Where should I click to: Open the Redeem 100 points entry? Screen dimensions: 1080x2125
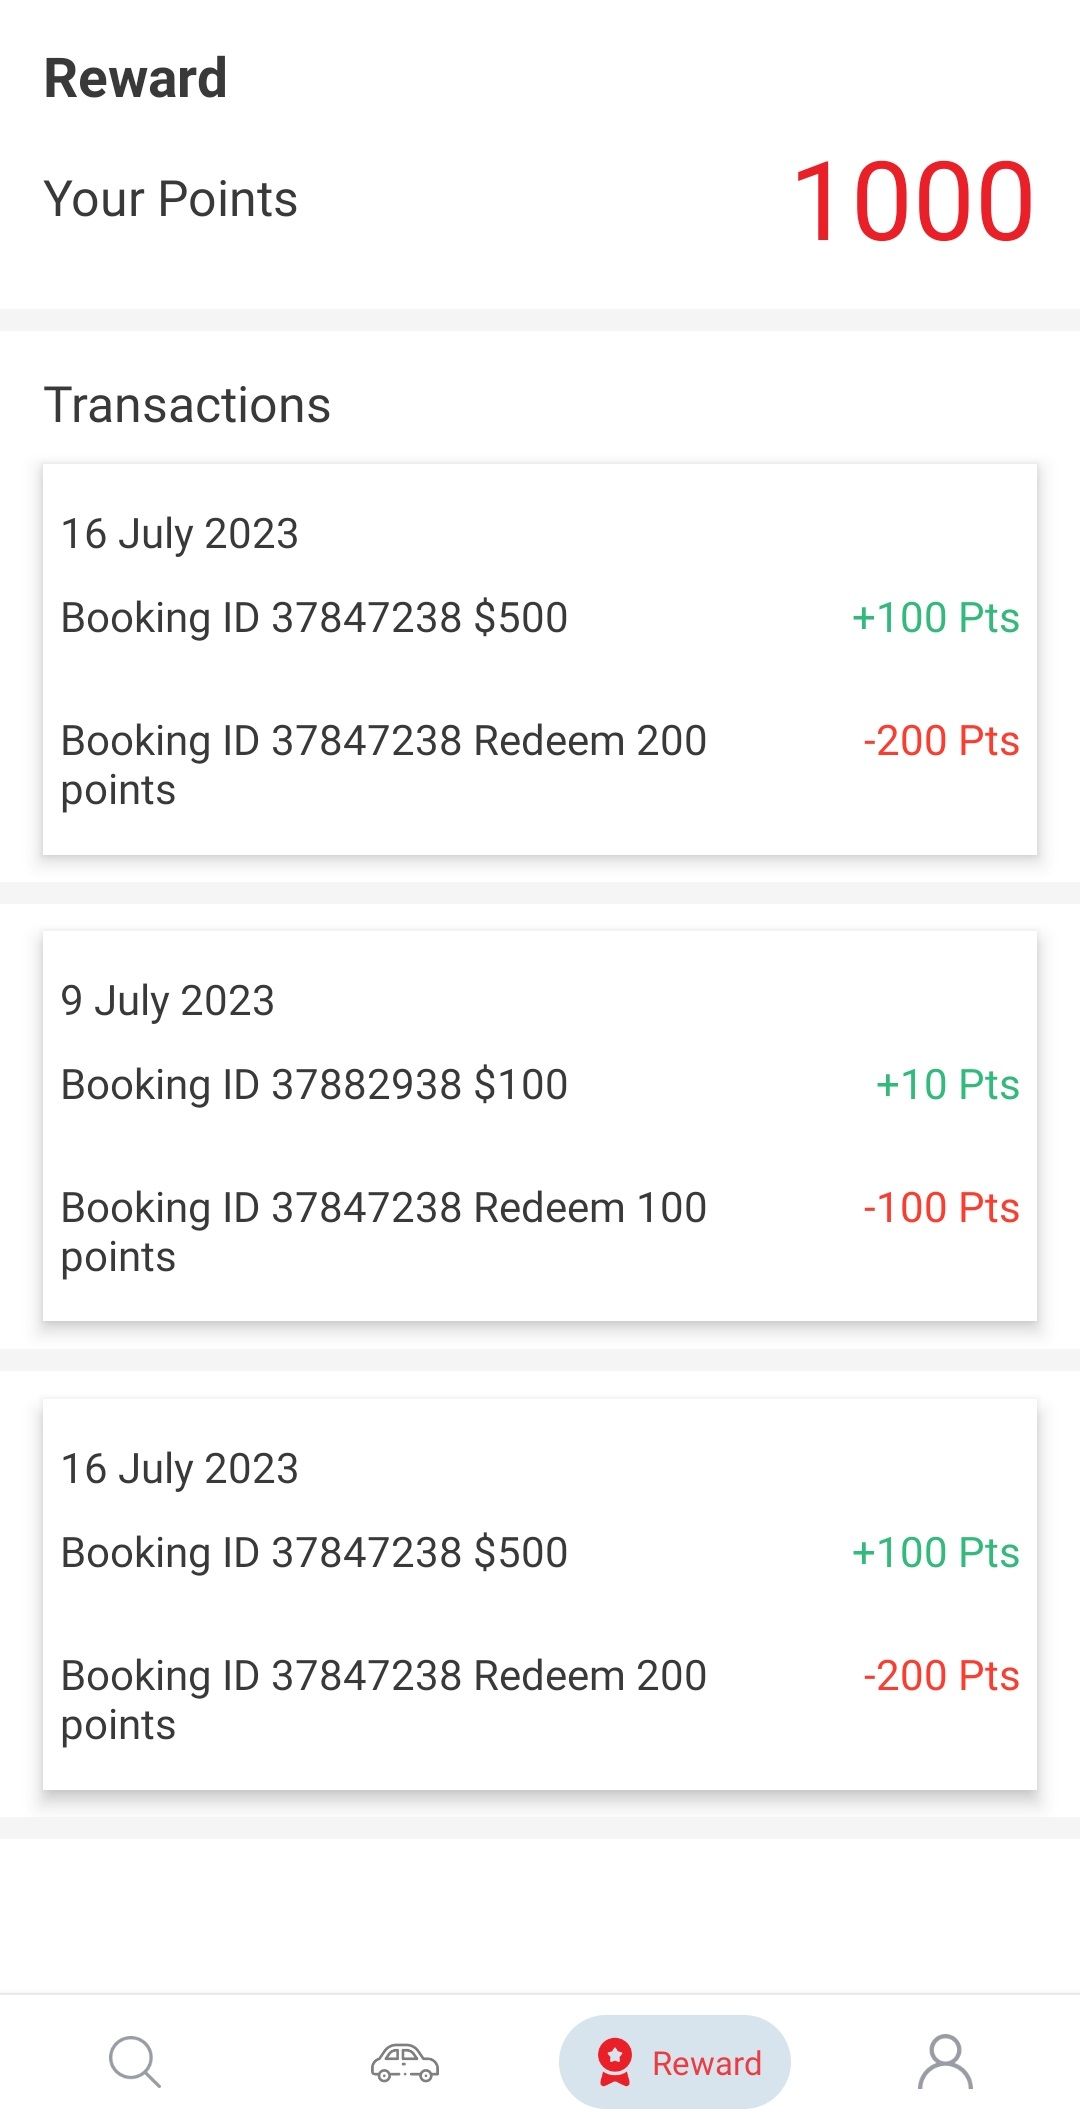click(x=383, y=1232)
